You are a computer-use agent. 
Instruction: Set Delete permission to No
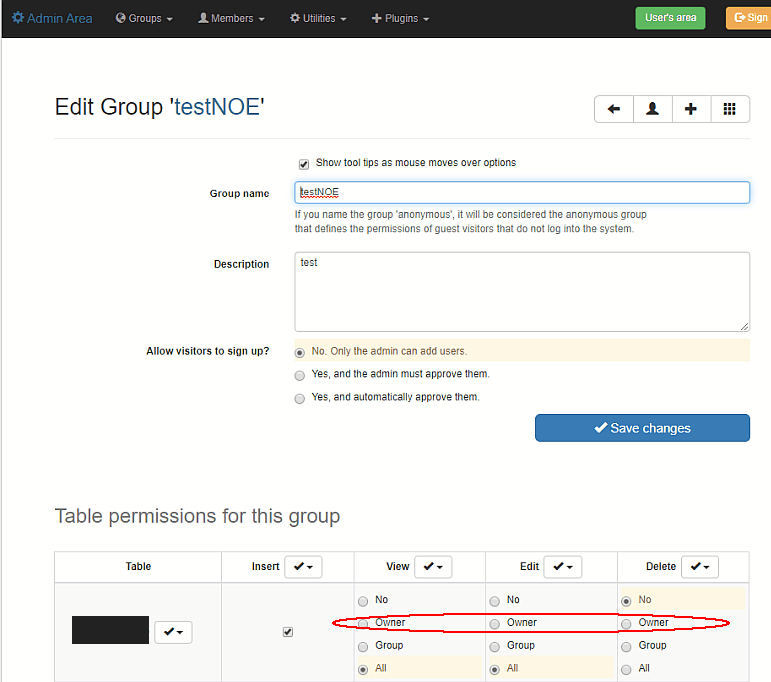[x=626, y=601]
